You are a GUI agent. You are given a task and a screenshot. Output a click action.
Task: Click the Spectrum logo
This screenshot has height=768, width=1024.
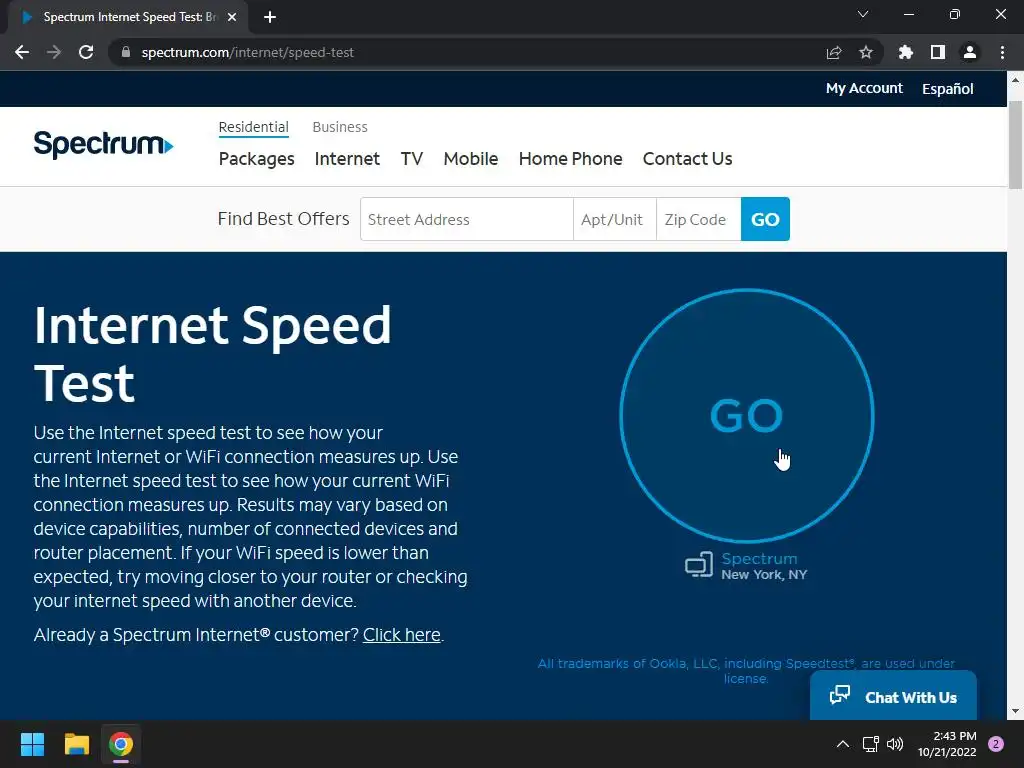click(x=103, y=144)
